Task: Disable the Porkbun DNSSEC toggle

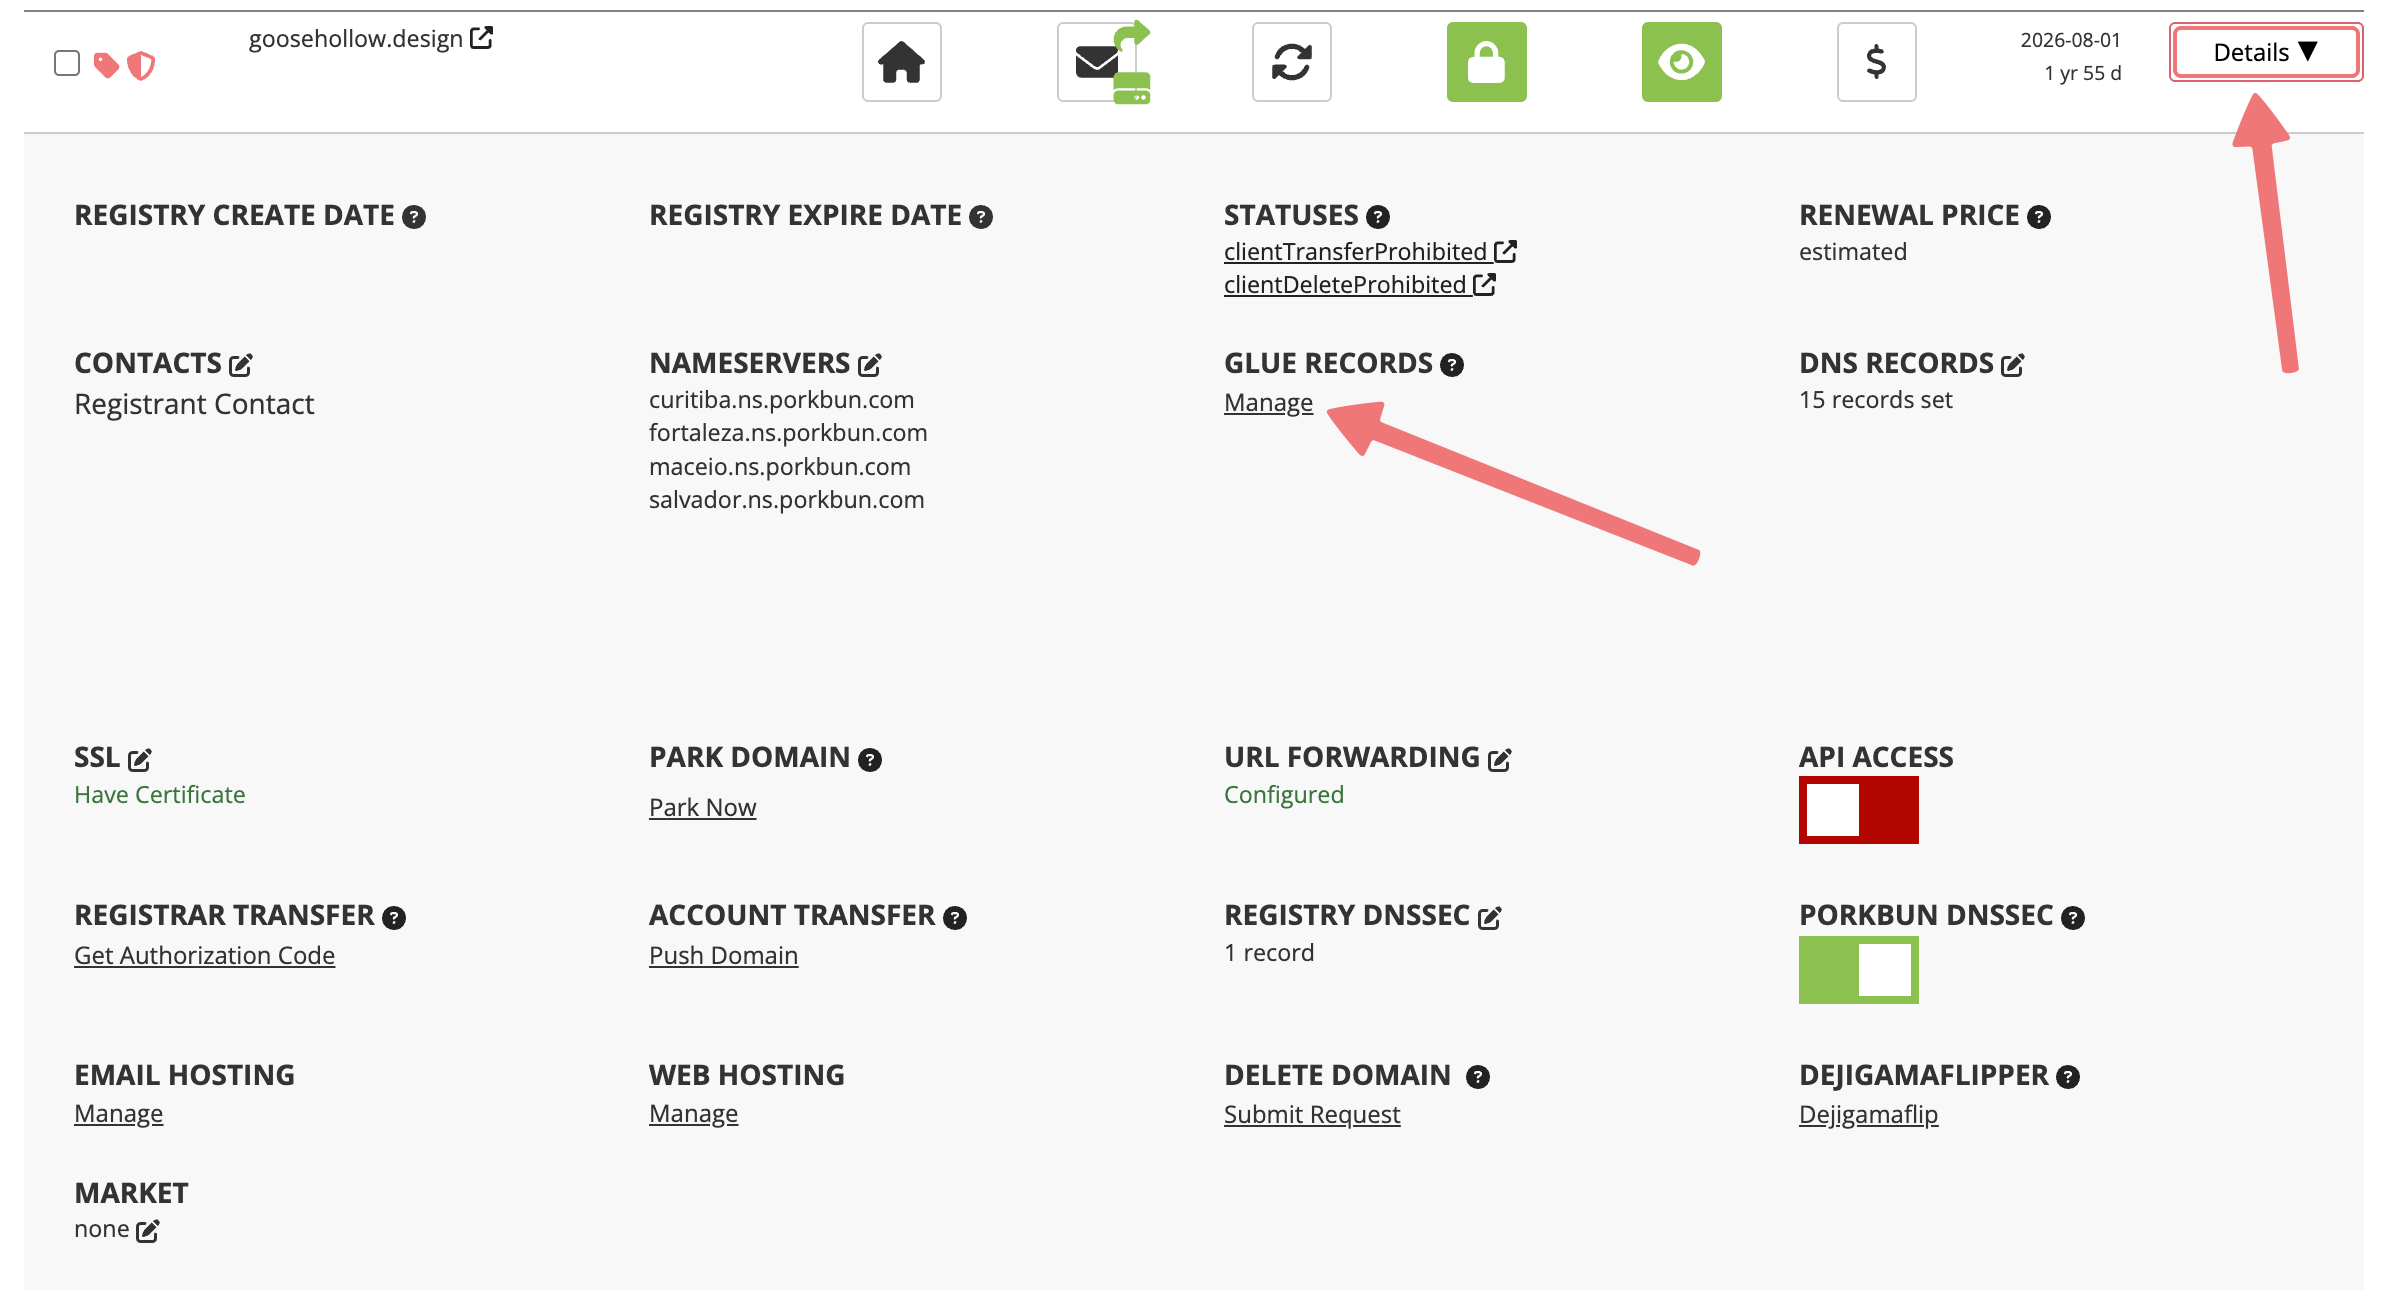Action: [x=1858, y=970]
